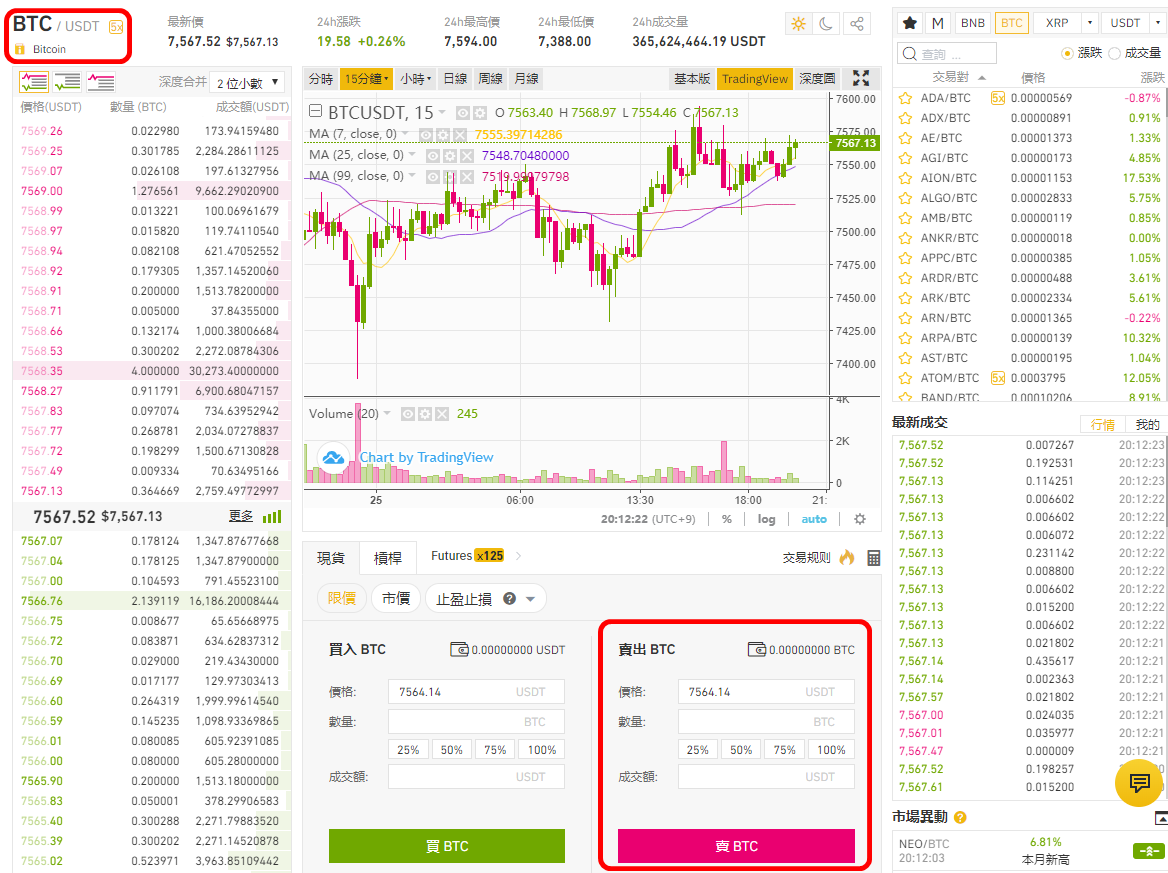
Task: Show combined bids and asks order book view
Action: click(x=34, y=82)
